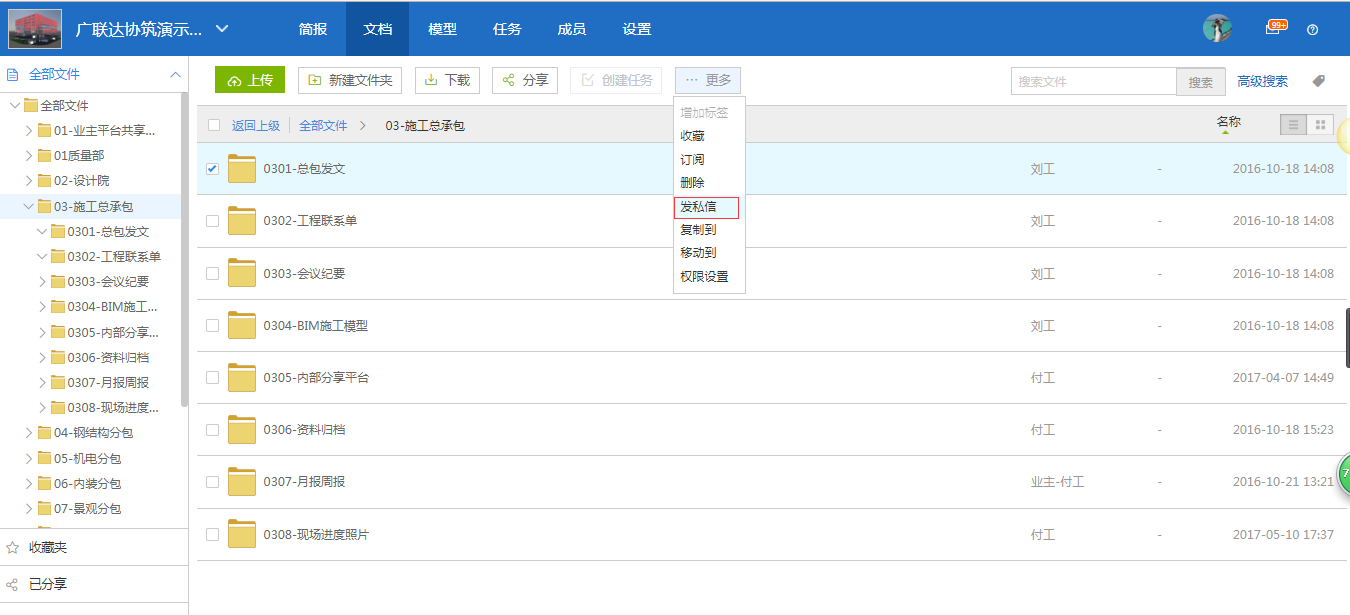Check the 0302-工程联系单 folder checkbox
1350x615 pixels.
click(x=212, y=220)
